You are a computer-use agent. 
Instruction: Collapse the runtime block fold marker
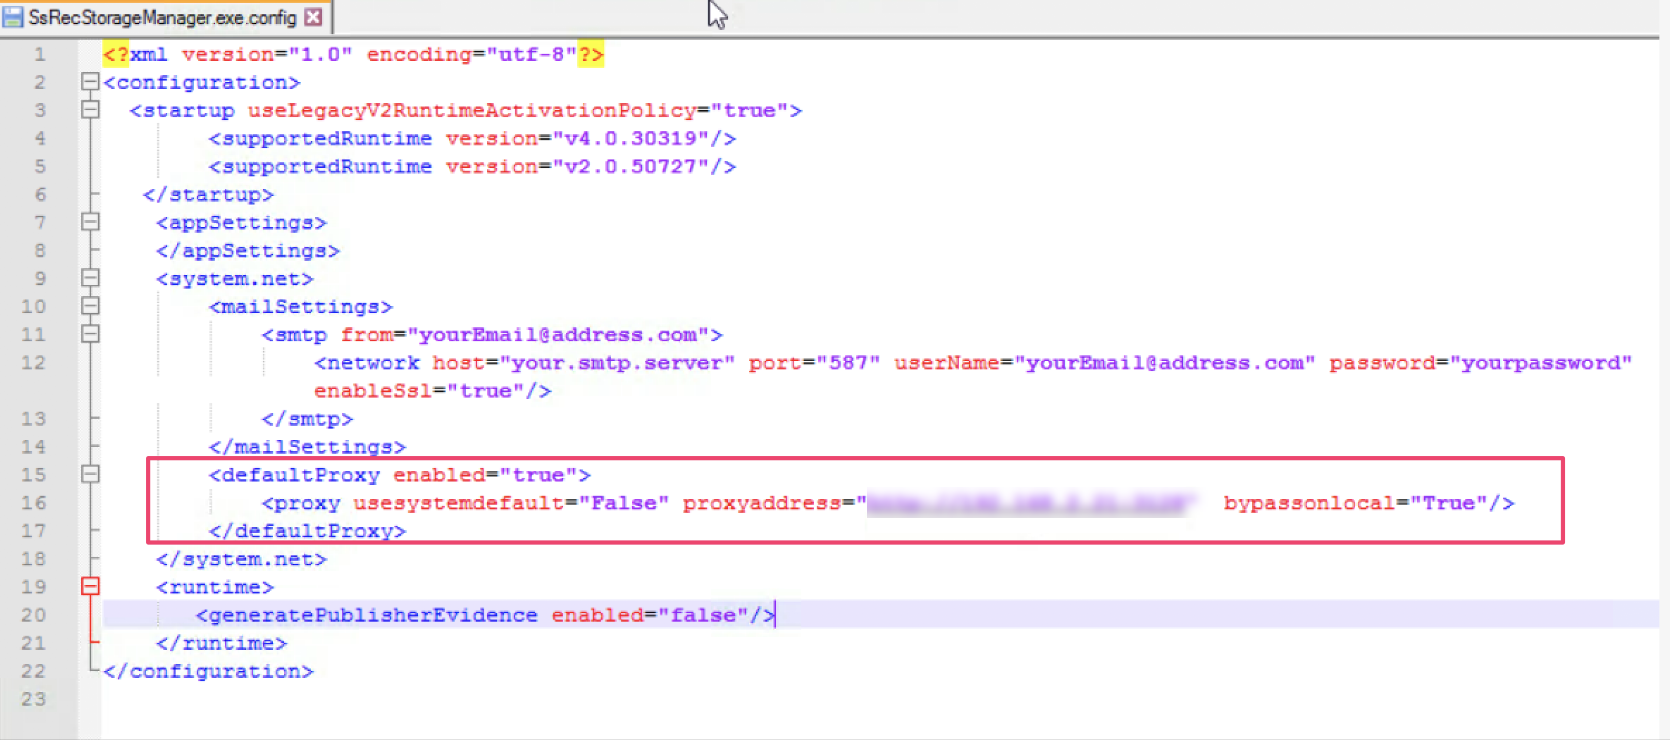90,586
